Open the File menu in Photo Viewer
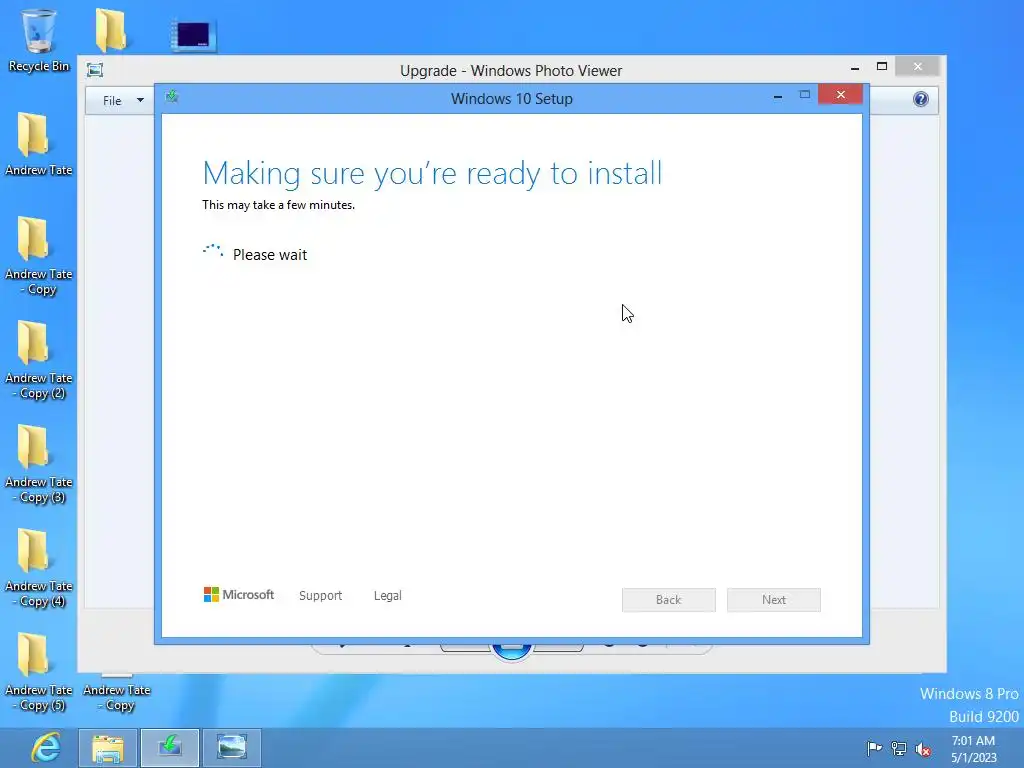The image size is (1024, 768). tap(122, 101)
